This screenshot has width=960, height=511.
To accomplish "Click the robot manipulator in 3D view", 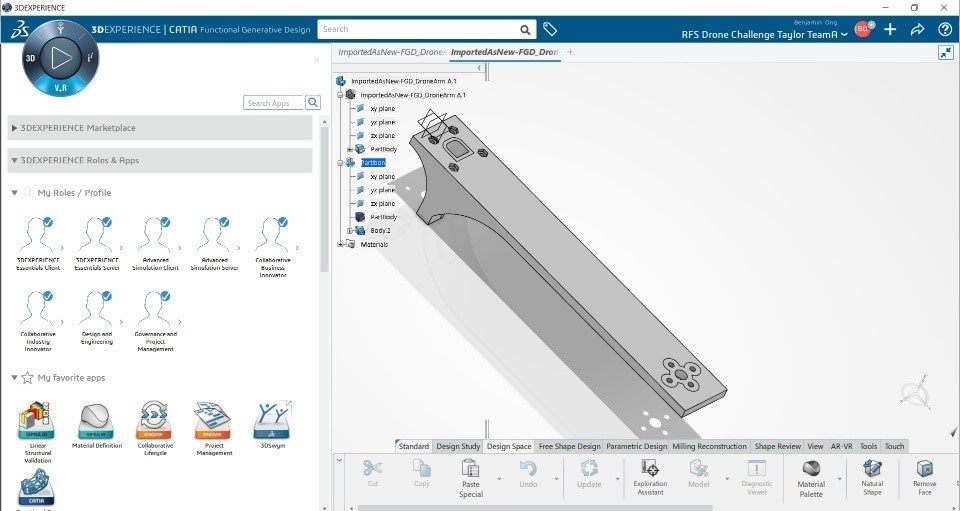I will (x=917, y=392).
